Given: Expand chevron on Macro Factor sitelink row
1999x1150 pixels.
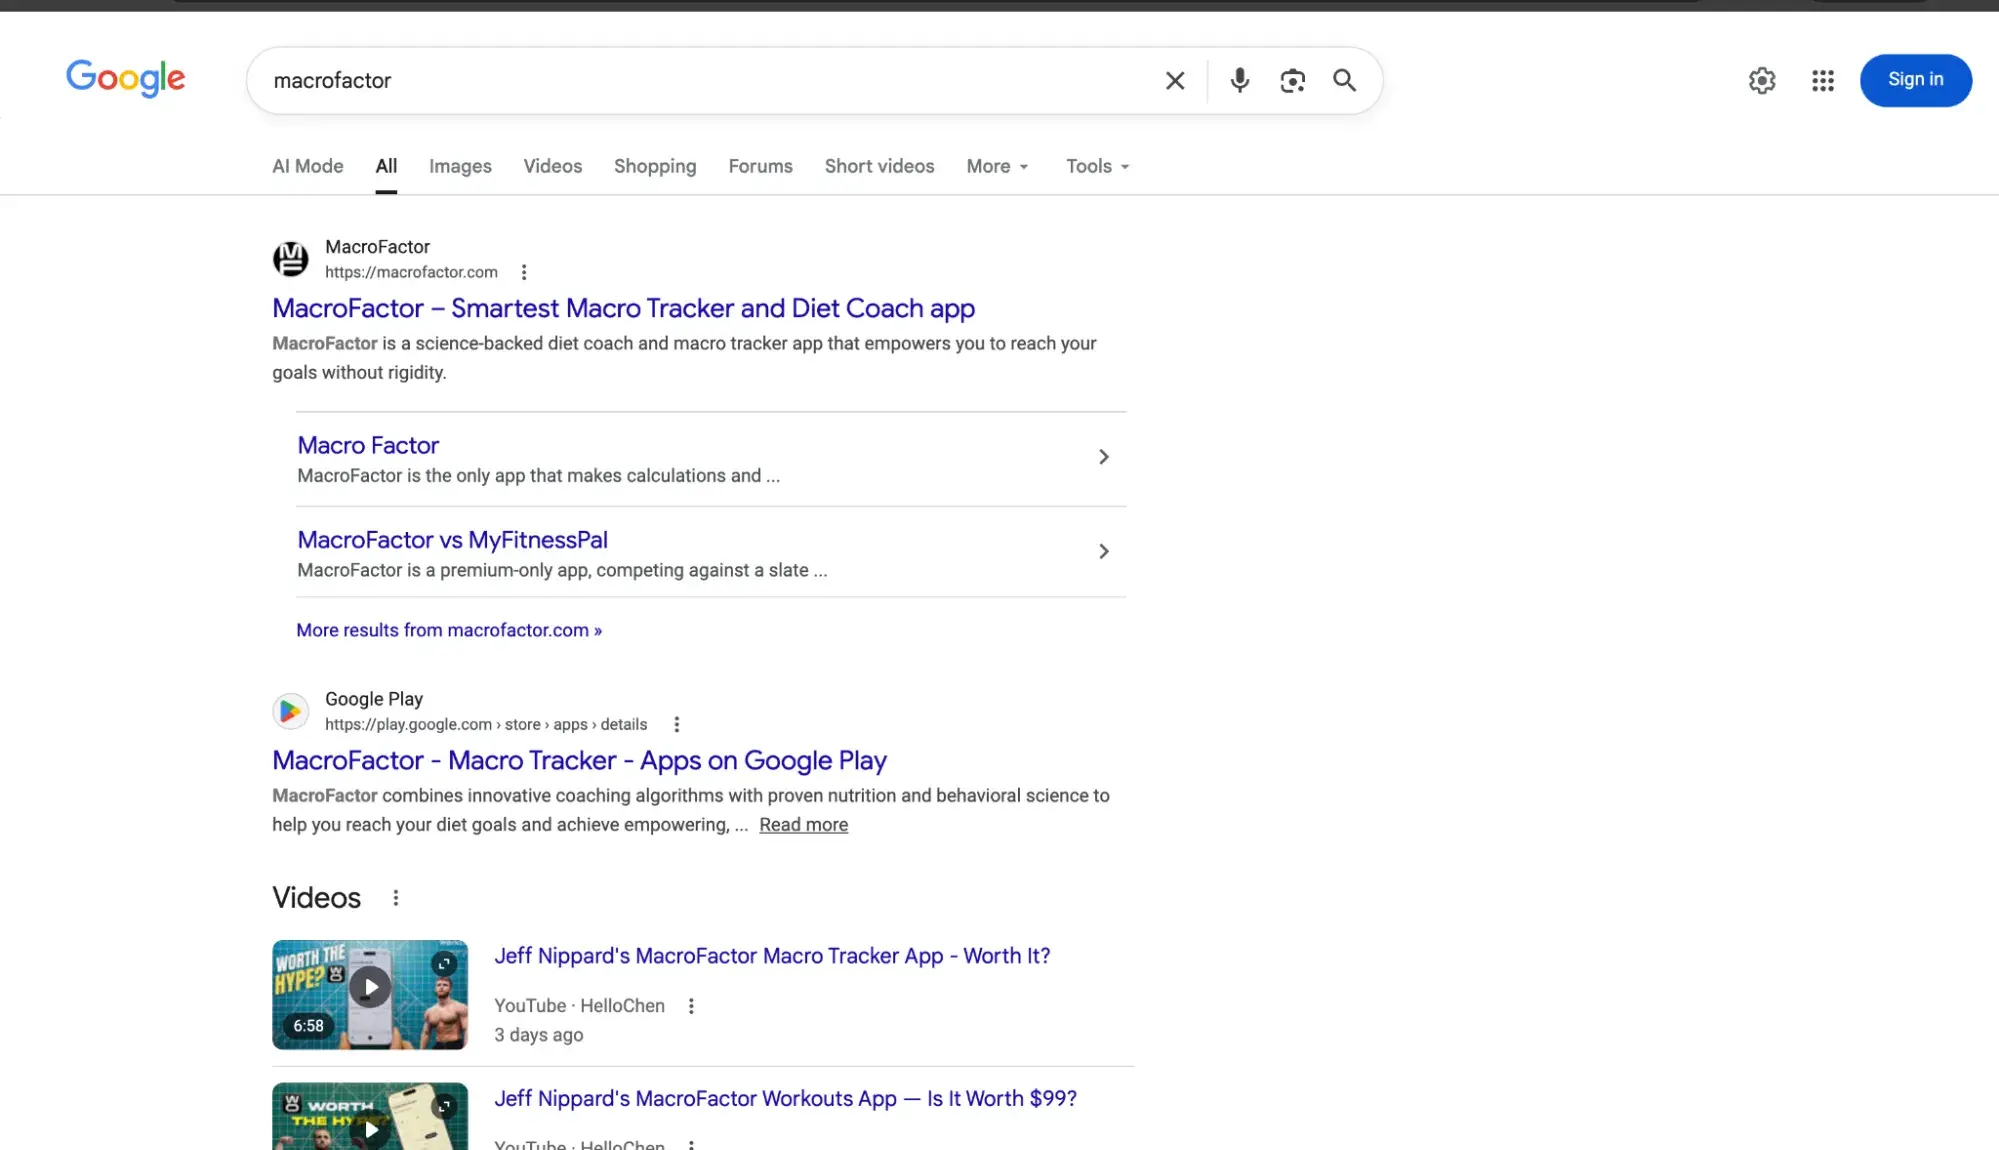Looking at the screenshot, I should pos(1104,457).
